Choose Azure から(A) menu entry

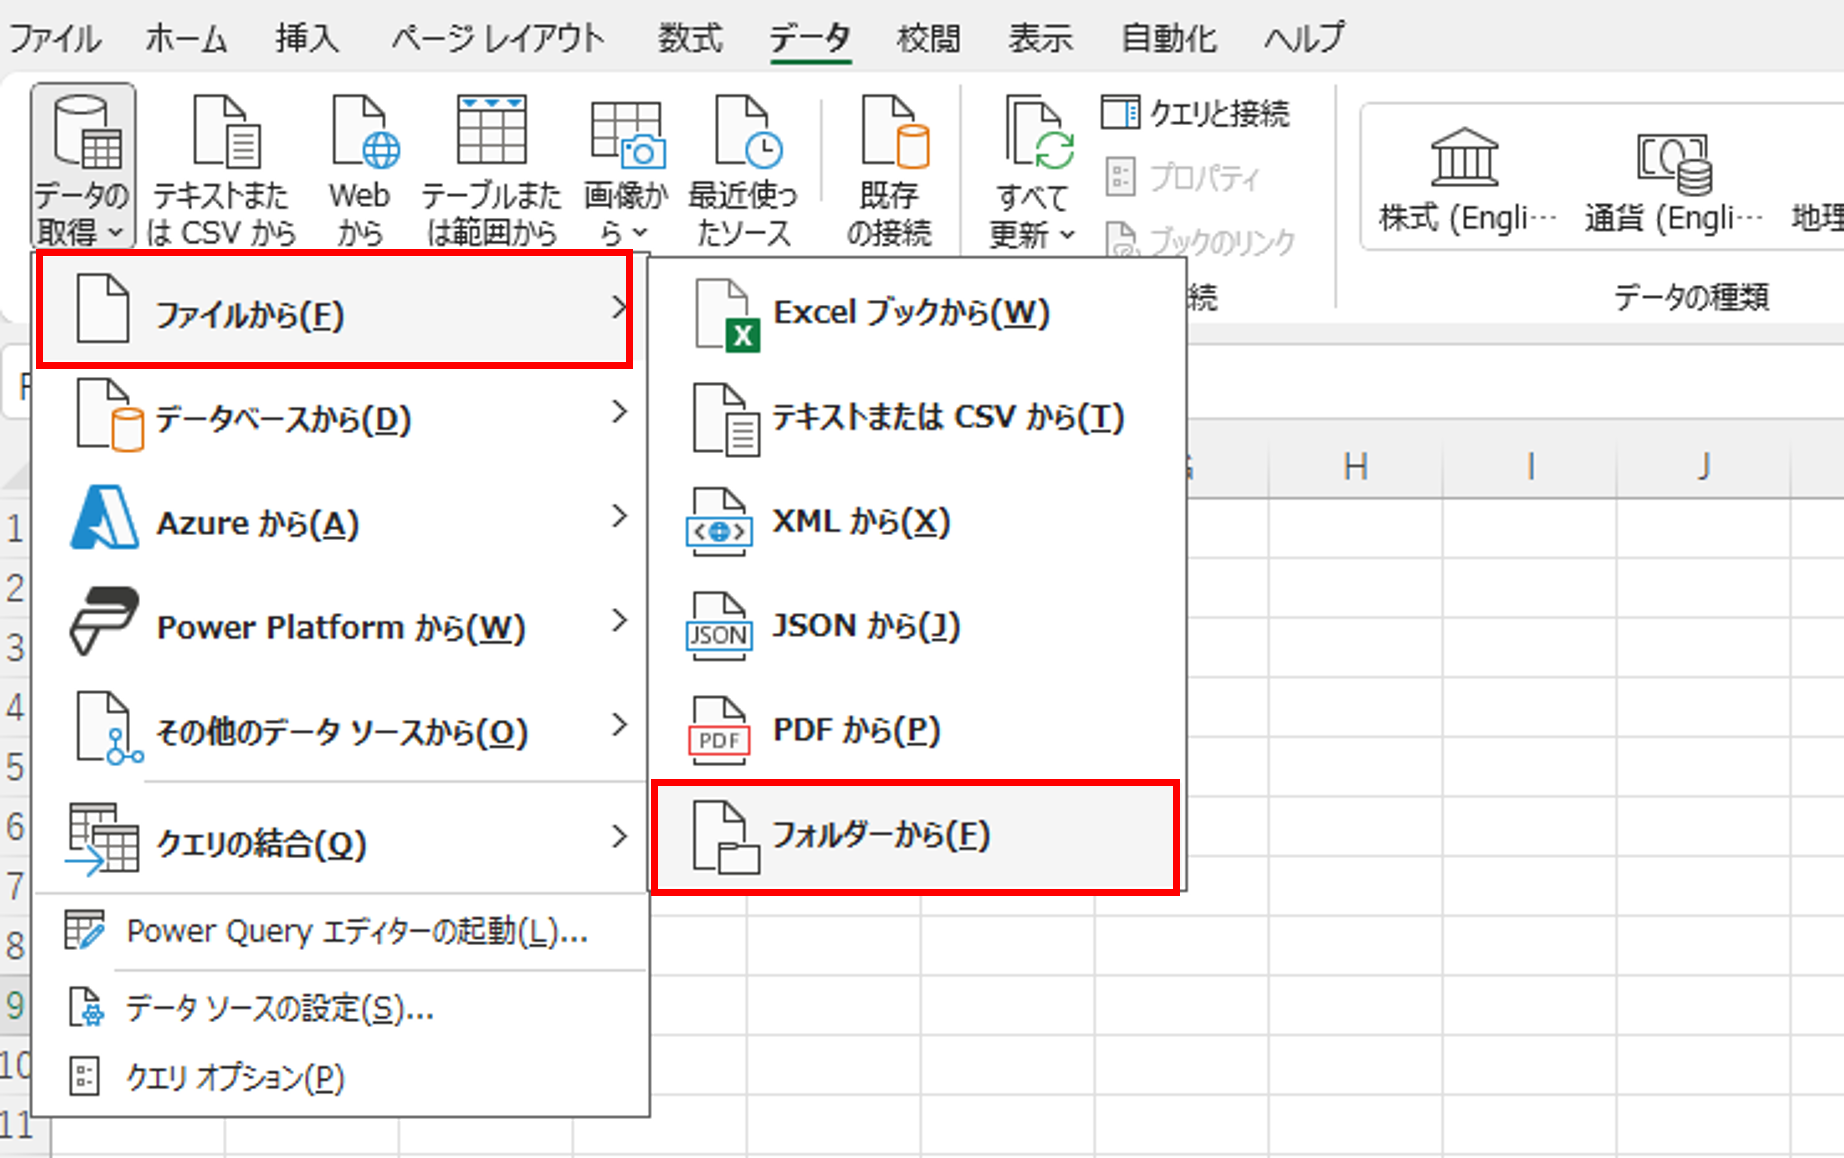pyautogui.click(x=340, y=521)
